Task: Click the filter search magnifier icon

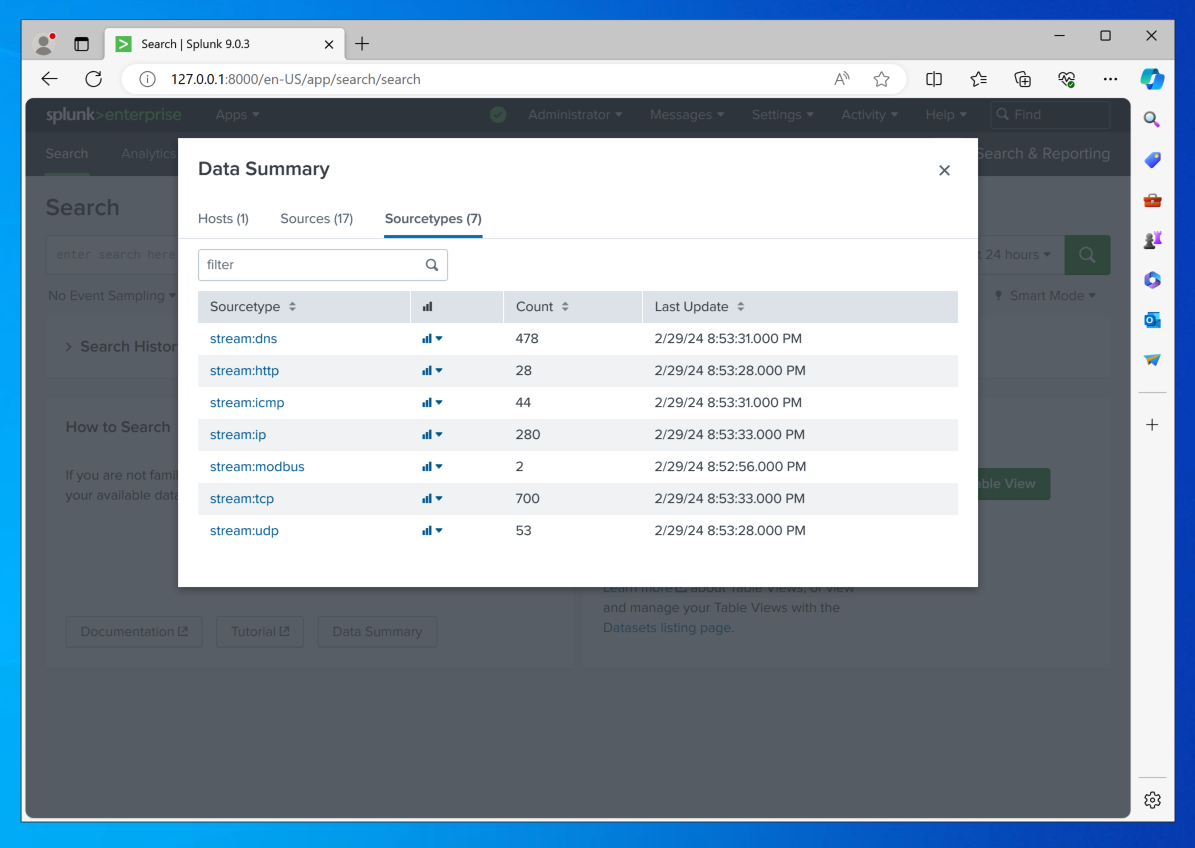Action: (432, 265)
